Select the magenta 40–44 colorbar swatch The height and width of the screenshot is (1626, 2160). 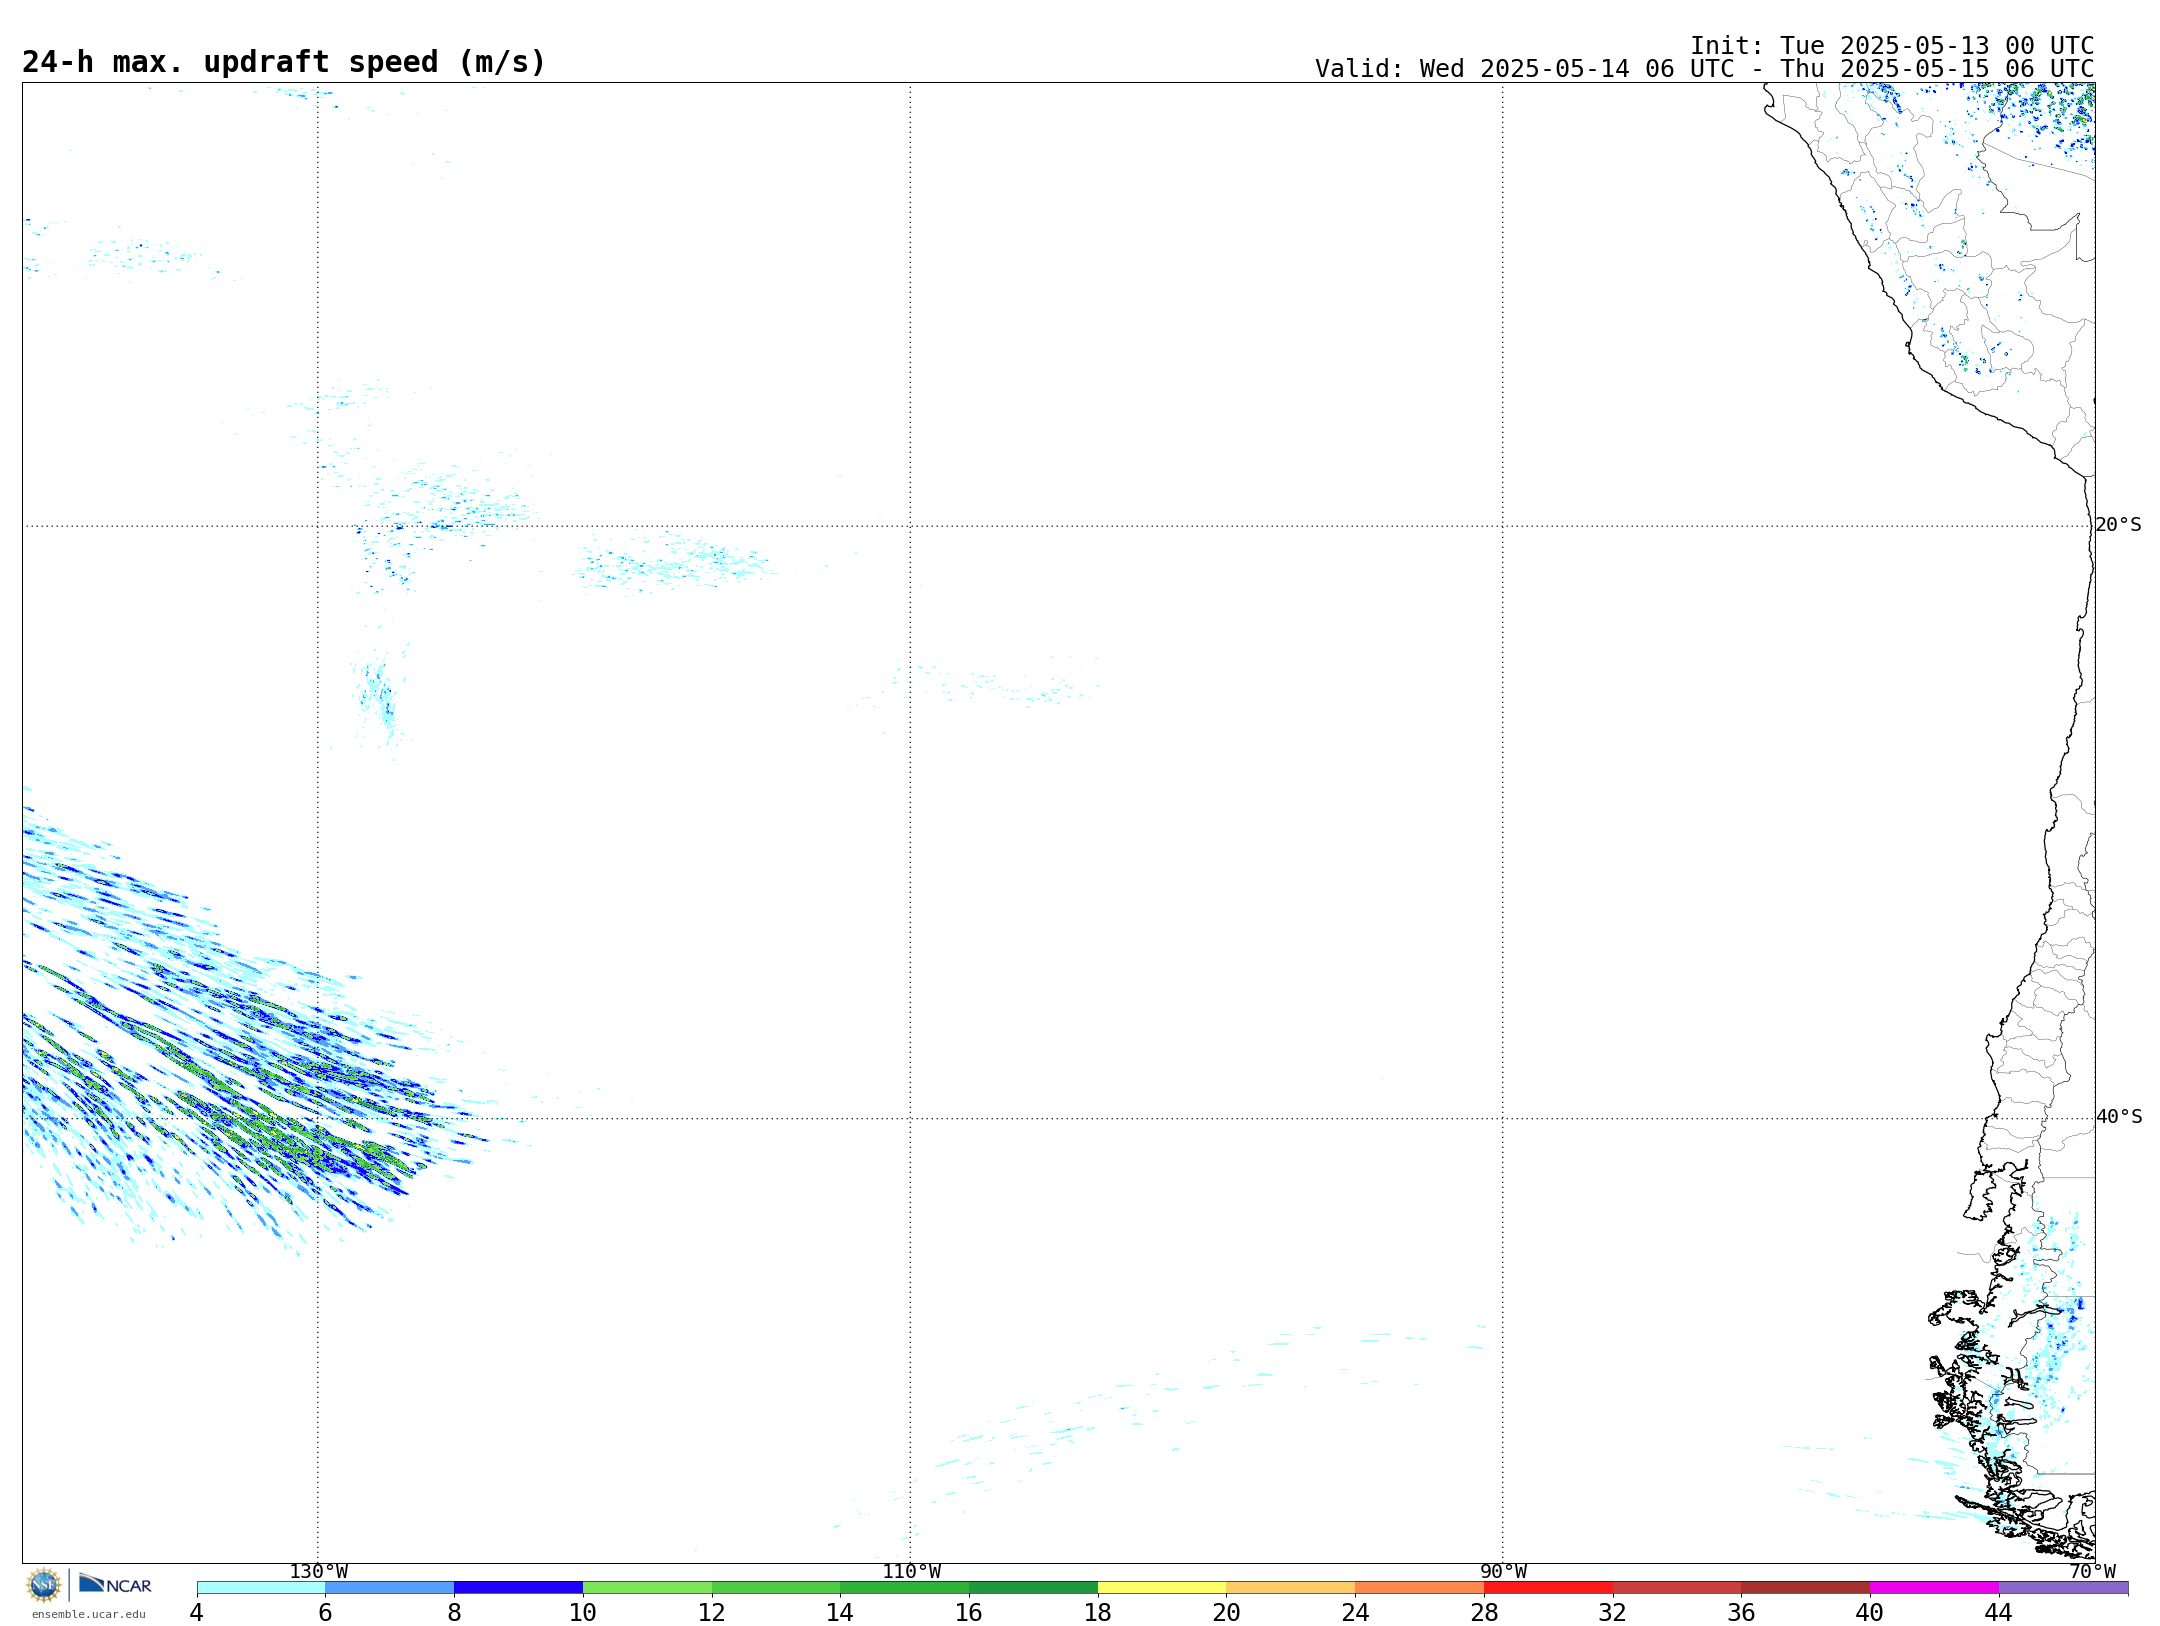point(1935,1588)
